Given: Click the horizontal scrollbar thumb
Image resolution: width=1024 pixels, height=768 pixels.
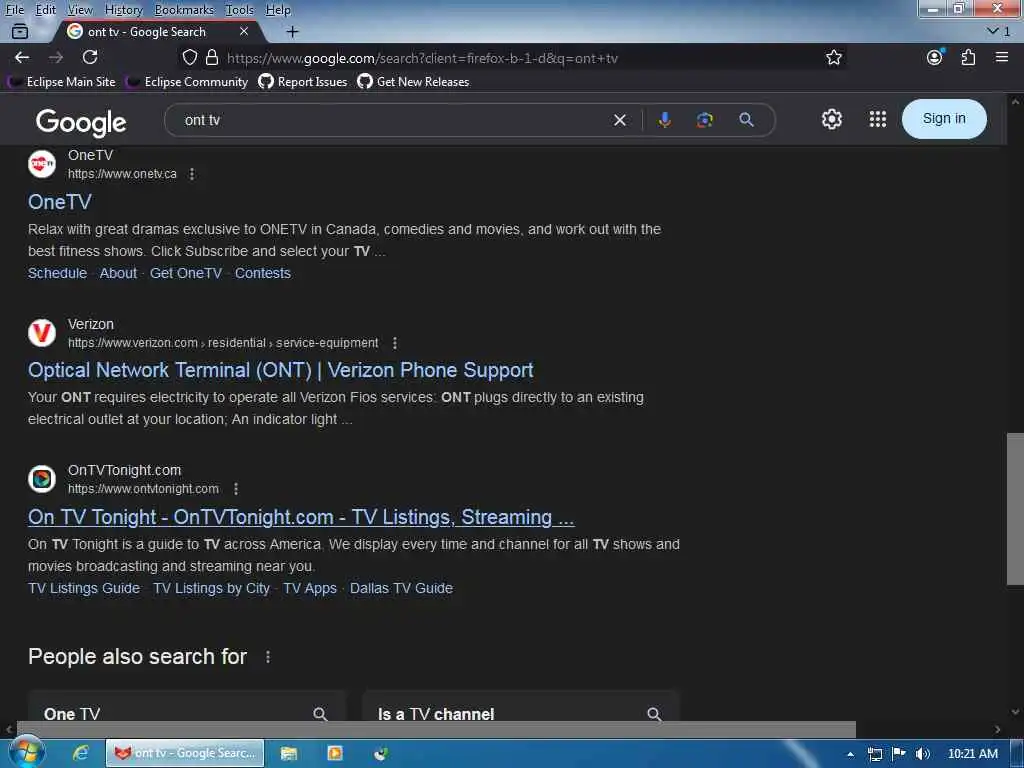Looking at the screenshot, I should (436, 729).
